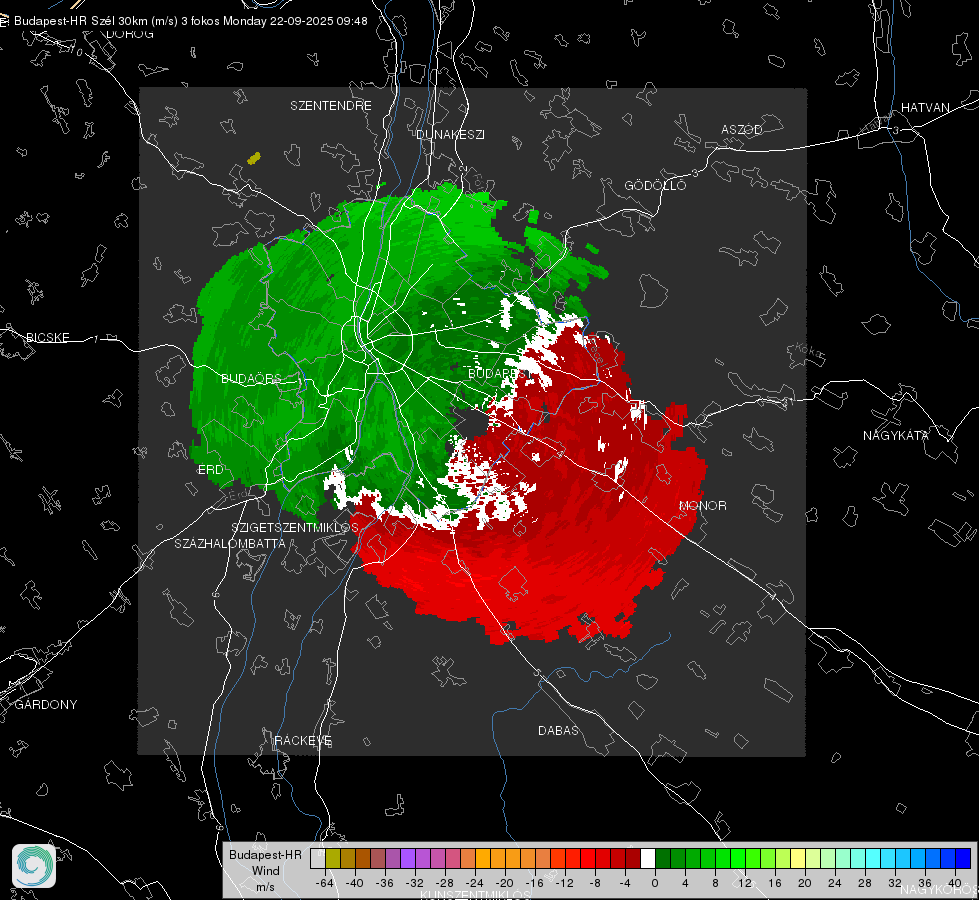The image size is (979, 900).
Task: Click the light gray first swatch in the wind legend
Action: [x=318, y=858]
